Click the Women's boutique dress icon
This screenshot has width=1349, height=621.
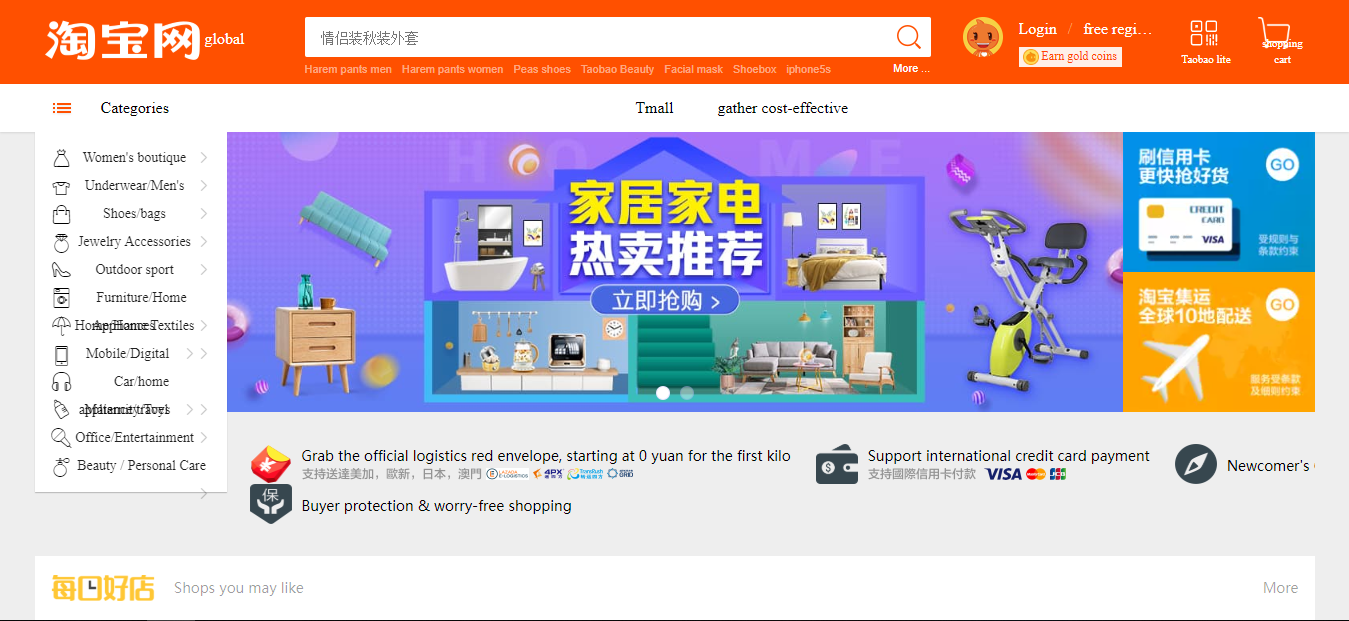click(61, 158)
